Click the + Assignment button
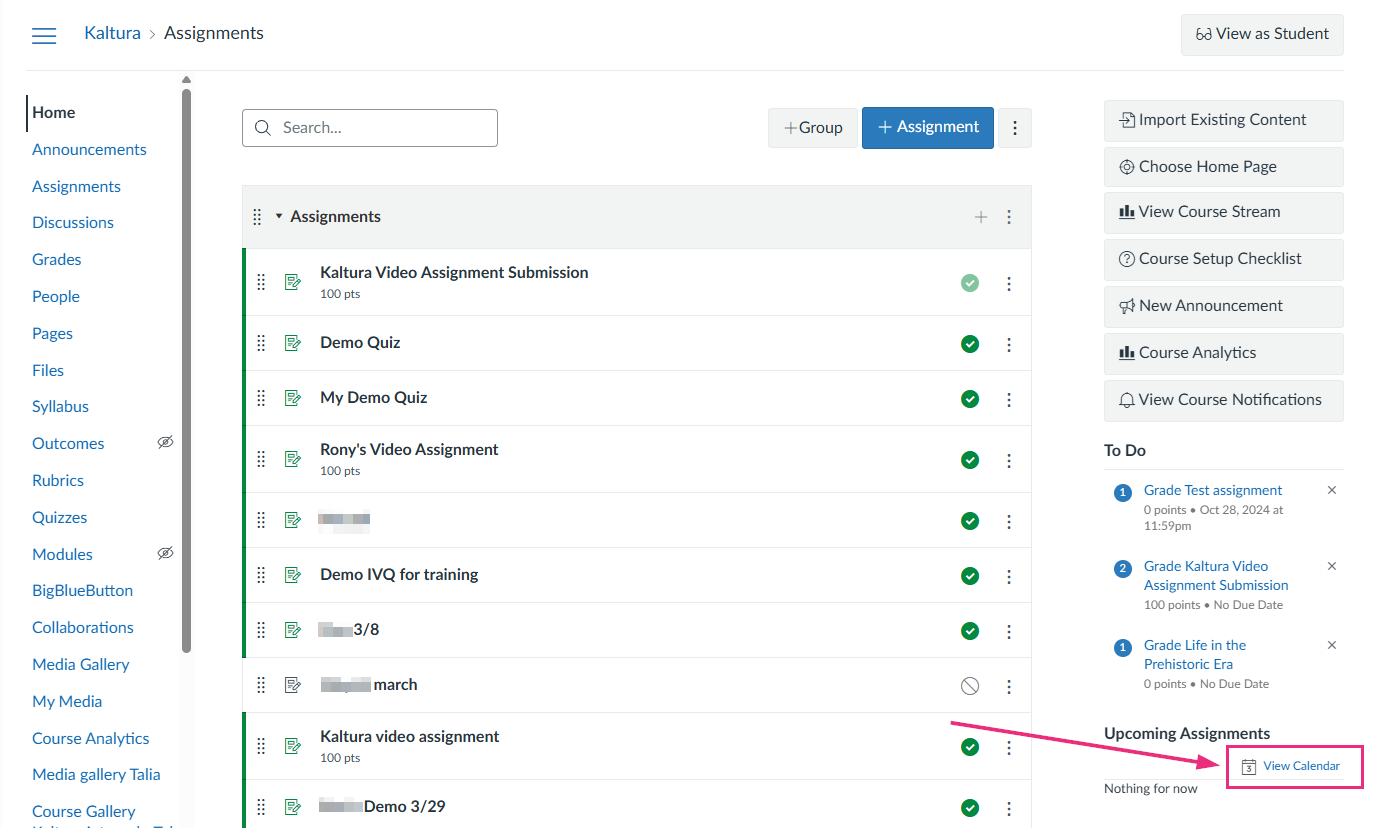 [x=928, y=128]
